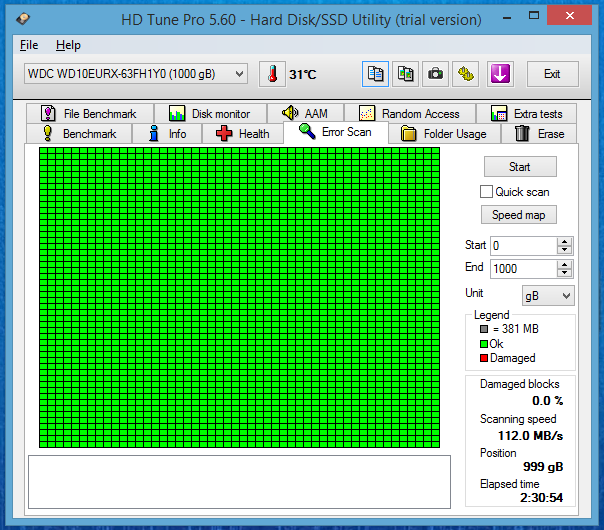Switch to the Disk monitor tab
The width and height of the screenshot is (604, 530).
coord(210,114)
